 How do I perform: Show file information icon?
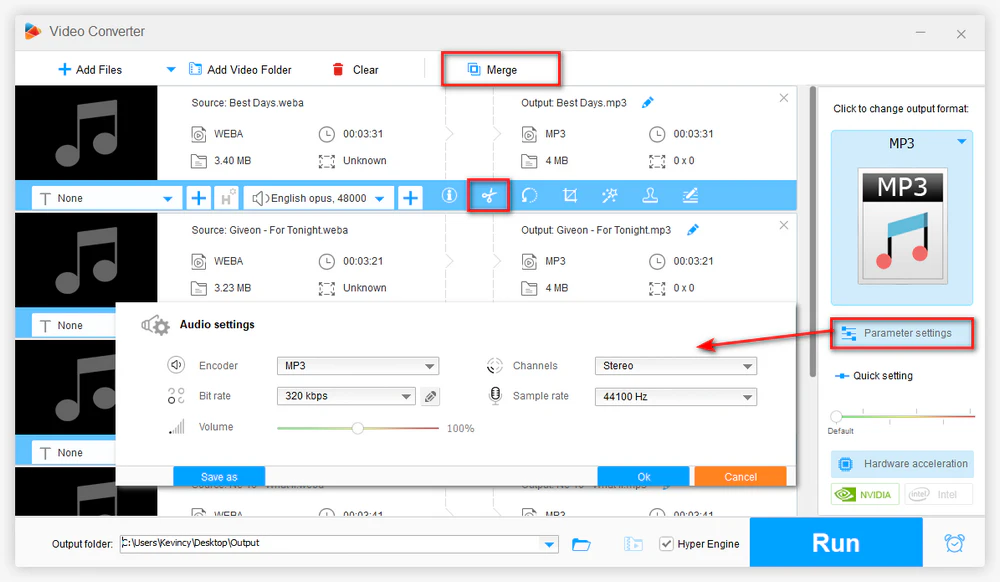click(449, 196)
